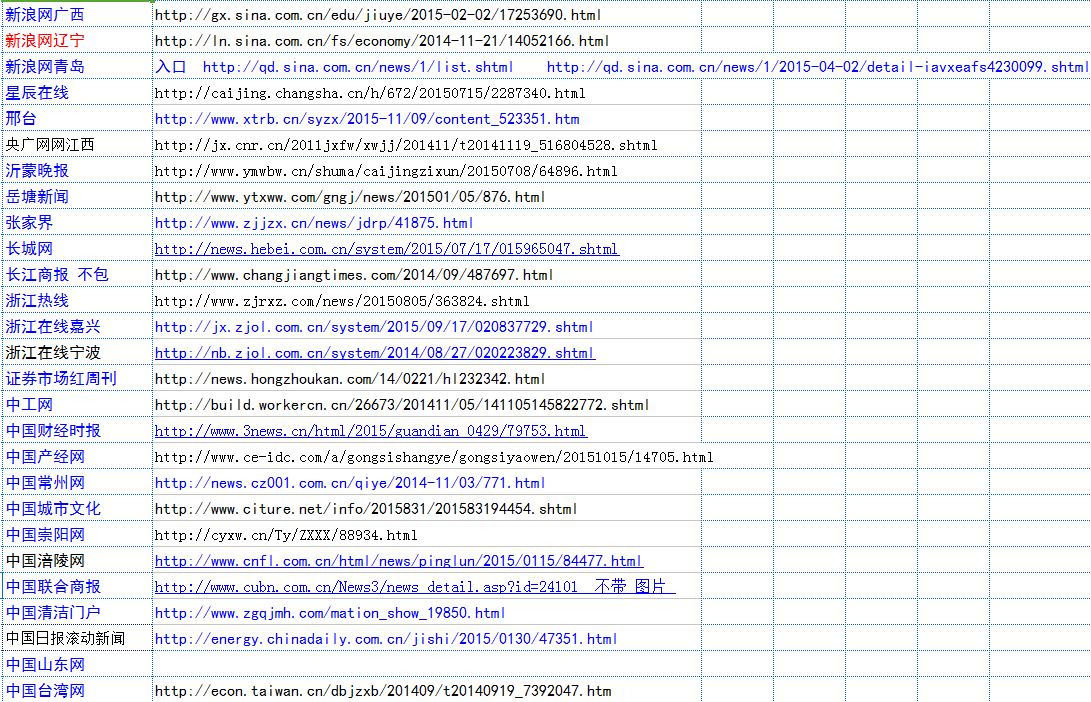The height and width of the screenshot is (702, 1091).
Task: Click the qd.sina.com.cn list.shtml URL cell
Action: [x=358, y=67]
